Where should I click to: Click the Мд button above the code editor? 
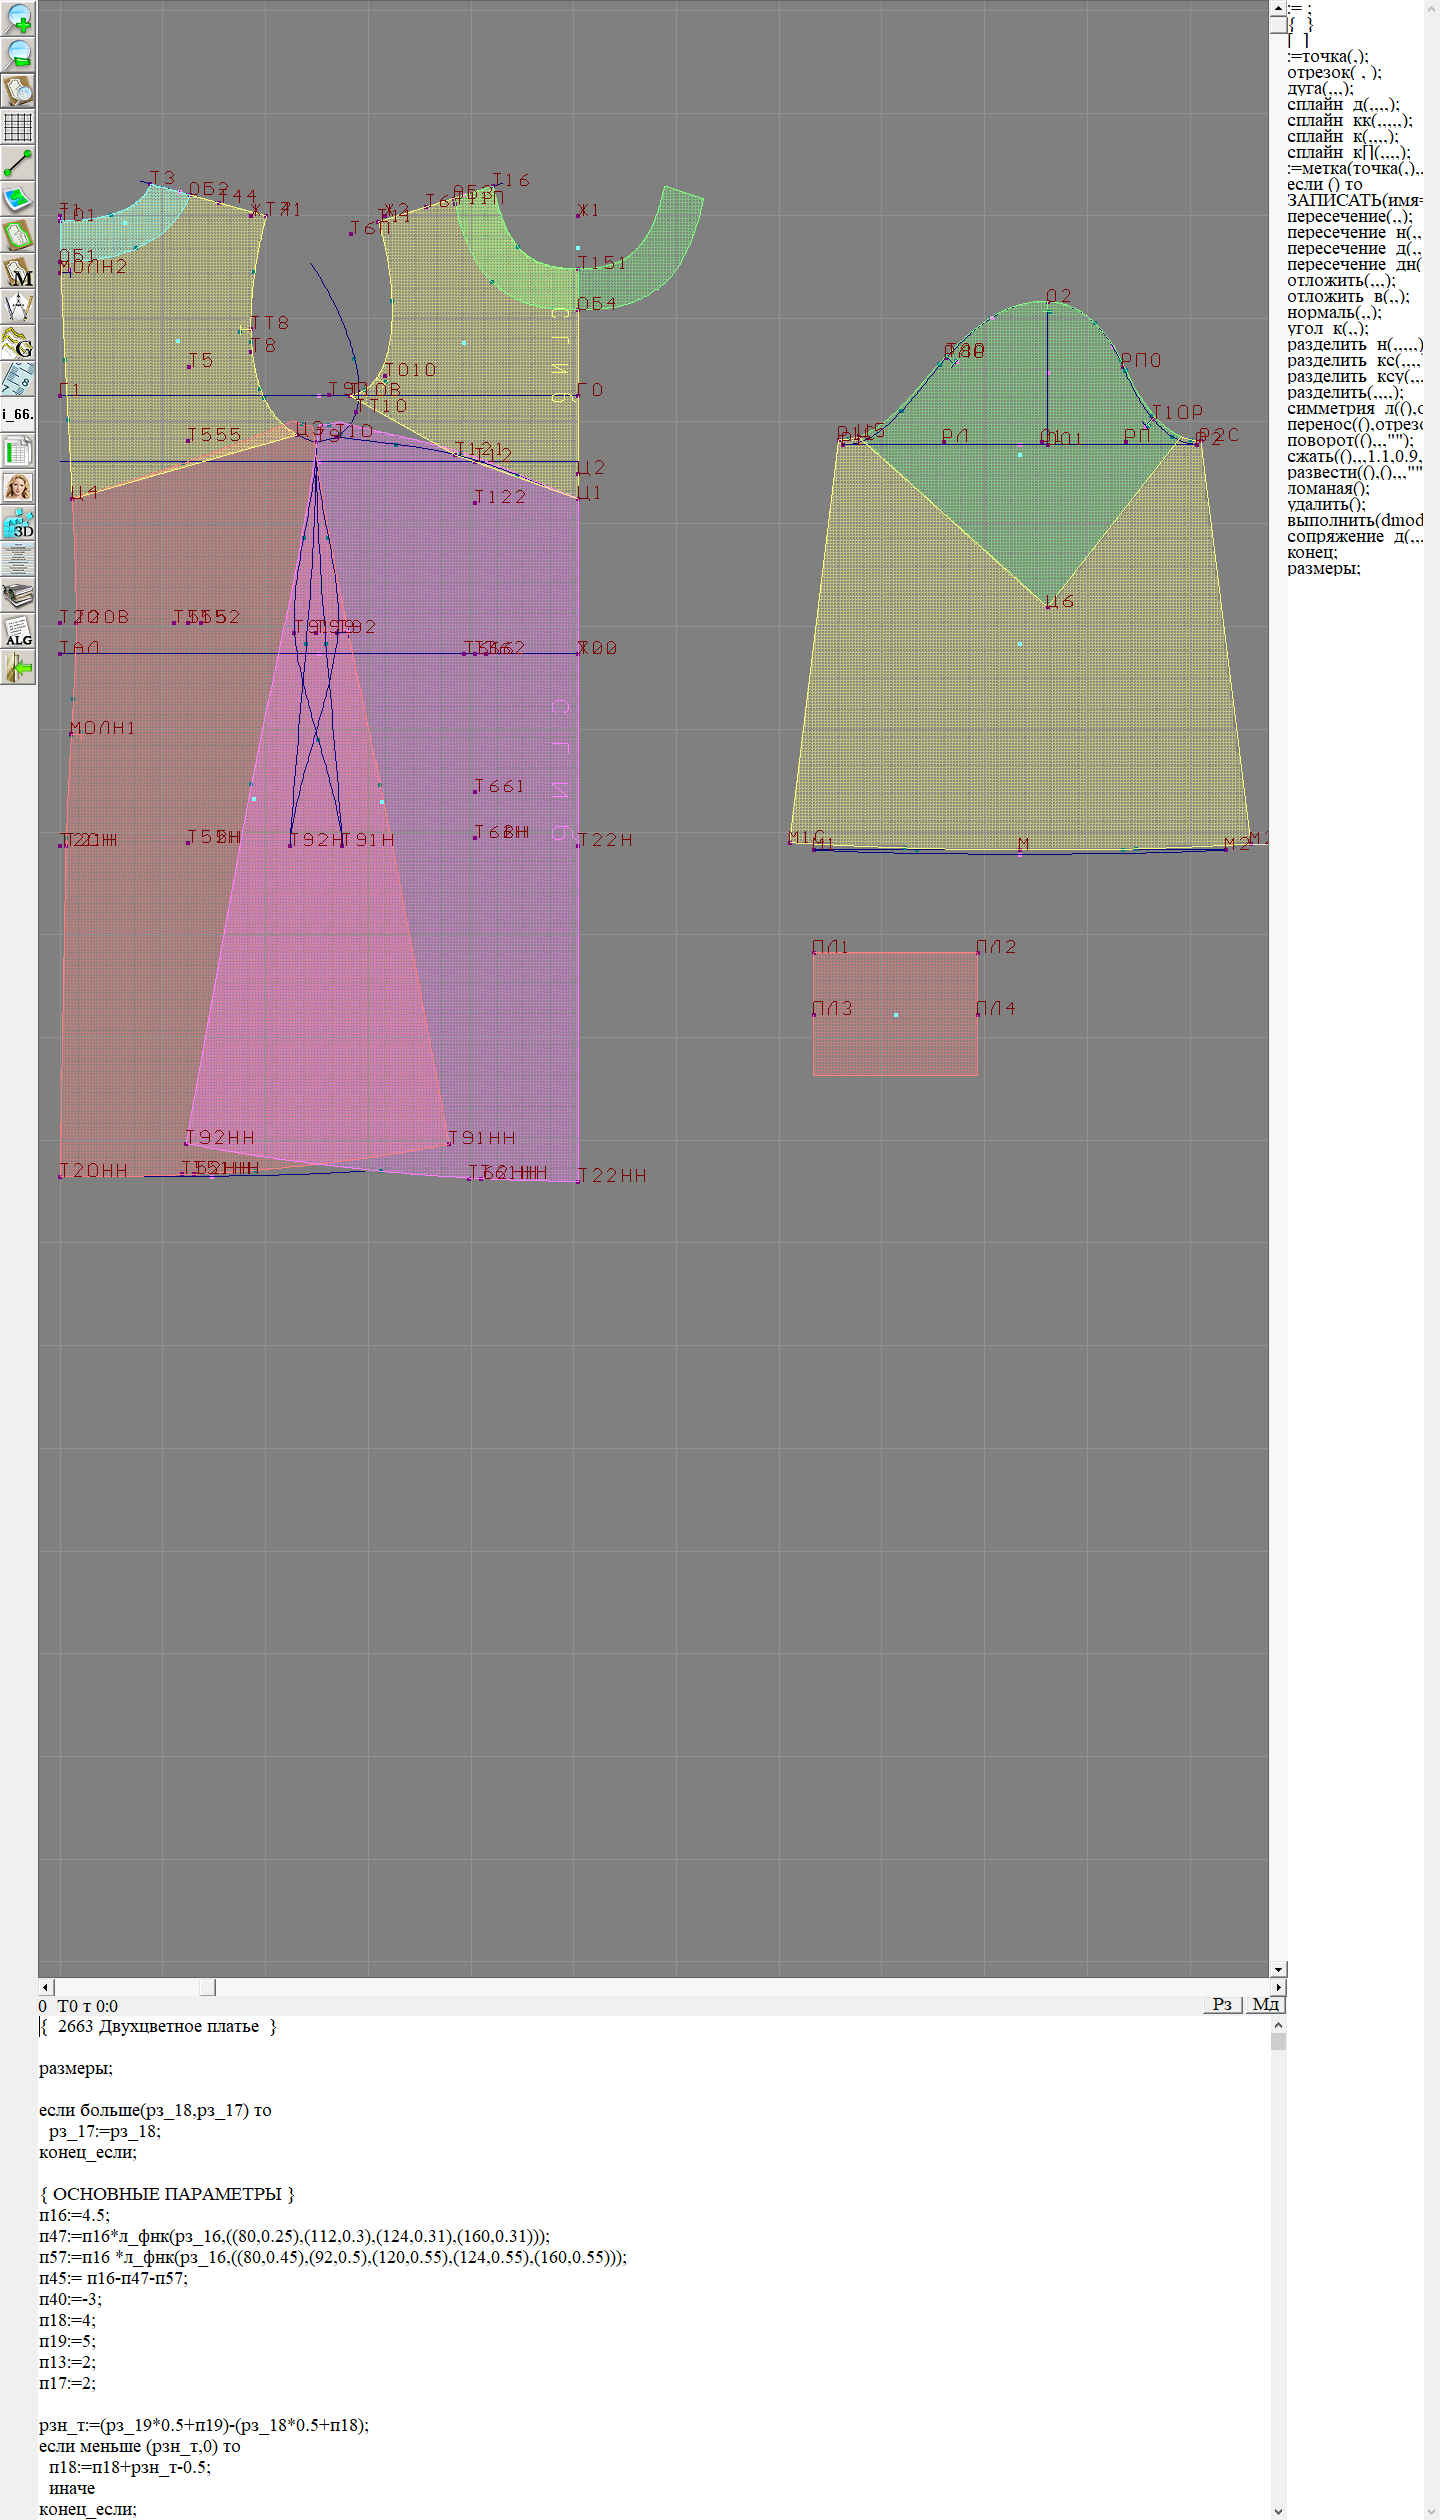tap(1264, 2004)
